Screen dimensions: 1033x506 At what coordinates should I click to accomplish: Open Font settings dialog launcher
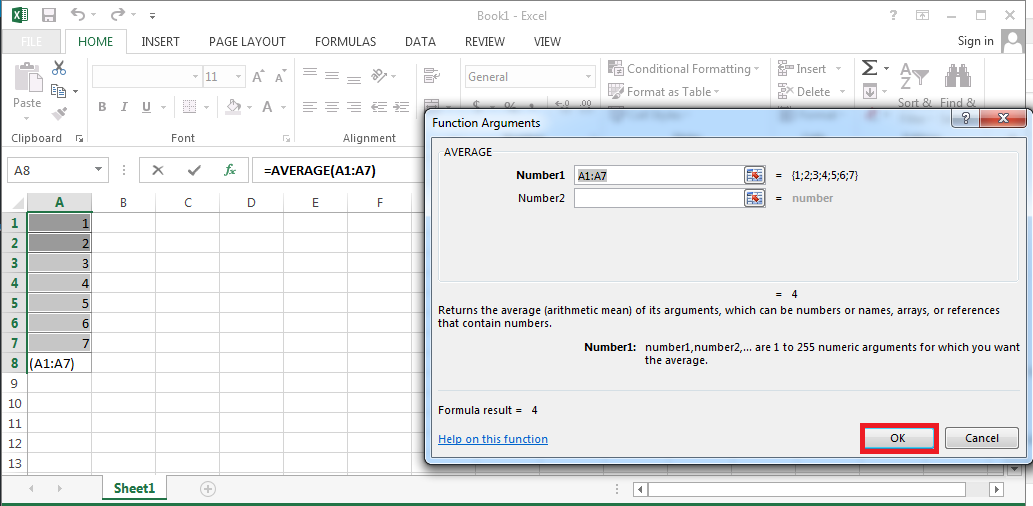coord(286,138)
